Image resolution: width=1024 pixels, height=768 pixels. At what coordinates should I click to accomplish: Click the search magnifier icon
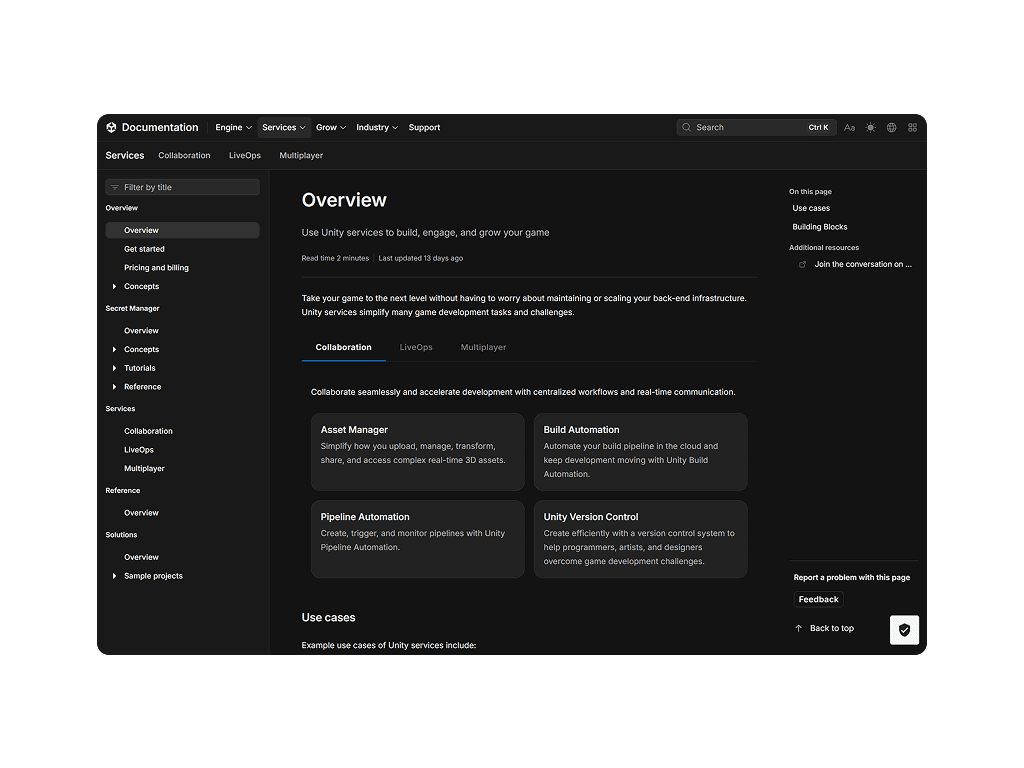tap(686, 127)
